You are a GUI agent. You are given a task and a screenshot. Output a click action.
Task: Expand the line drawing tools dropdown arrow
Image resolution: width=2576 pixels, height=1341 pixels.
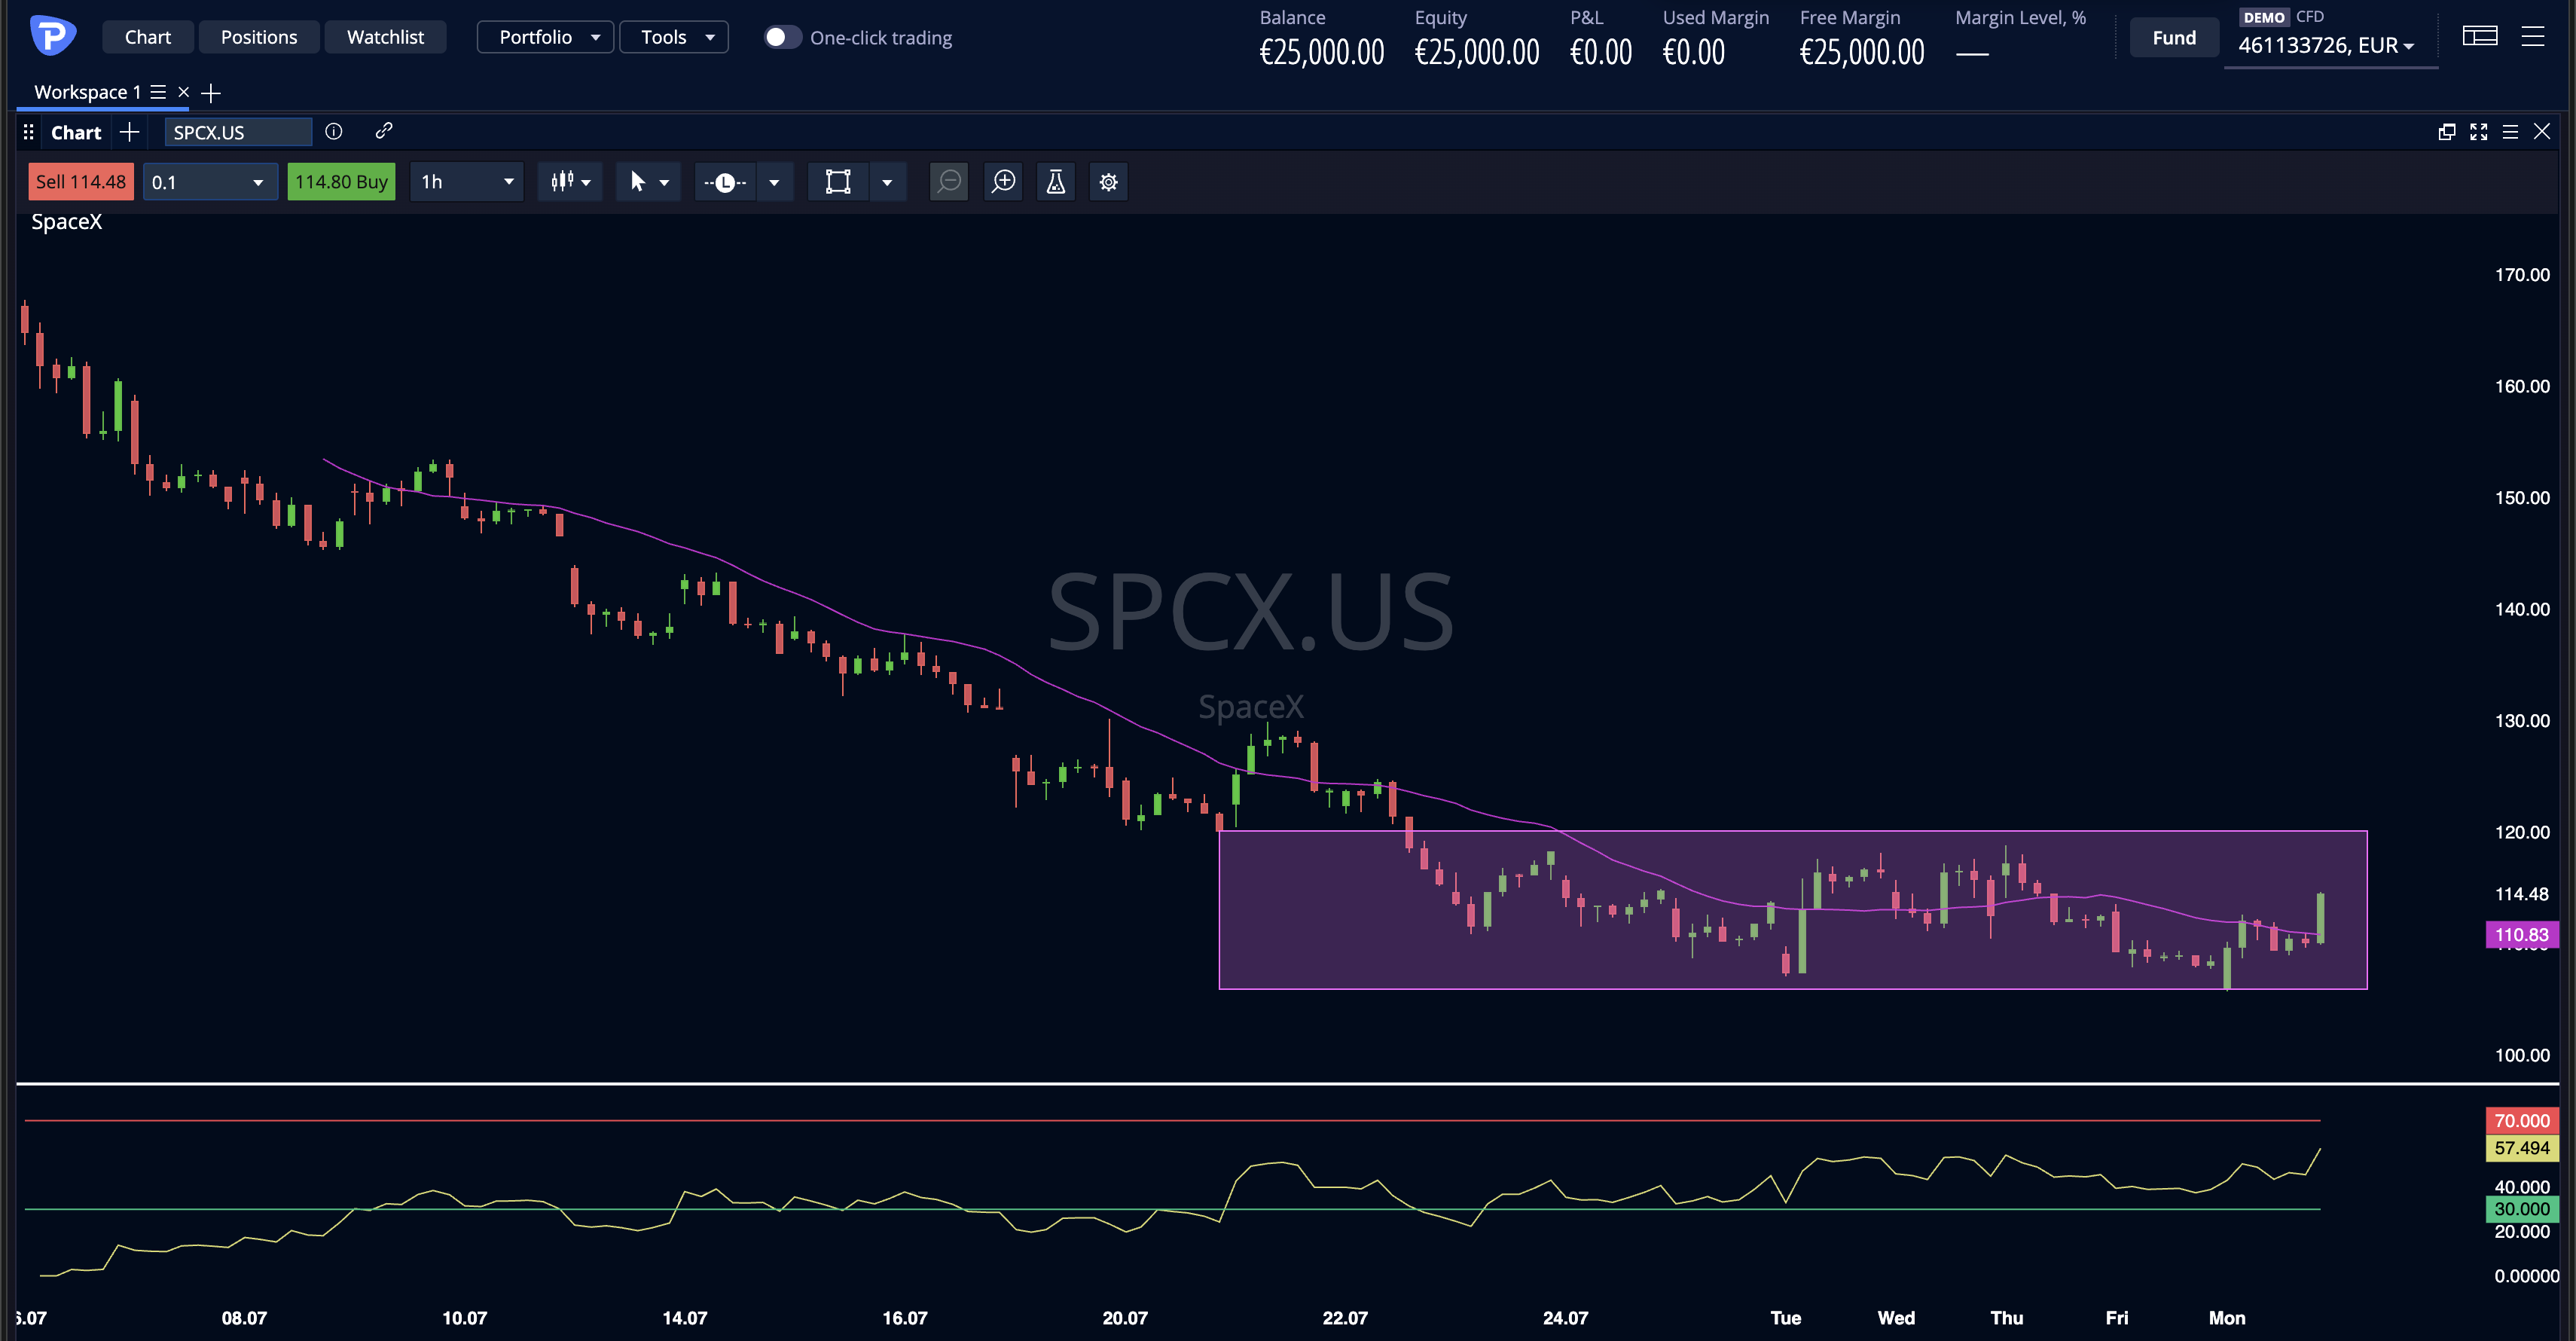(x=774, y=182)
